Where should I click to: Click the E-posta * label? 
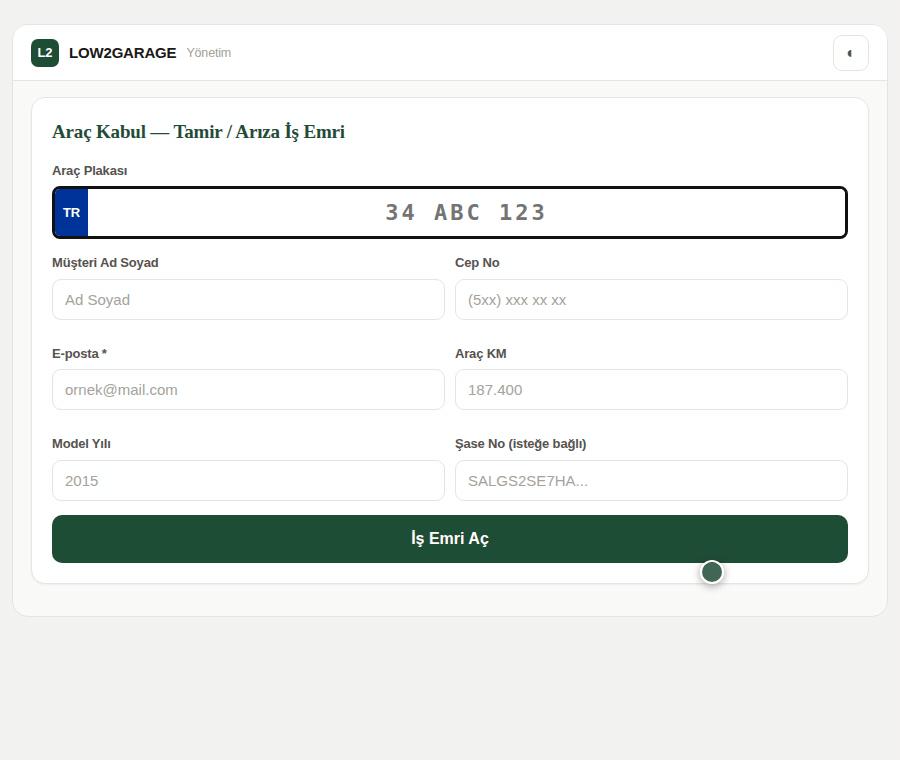coord(79,354)
